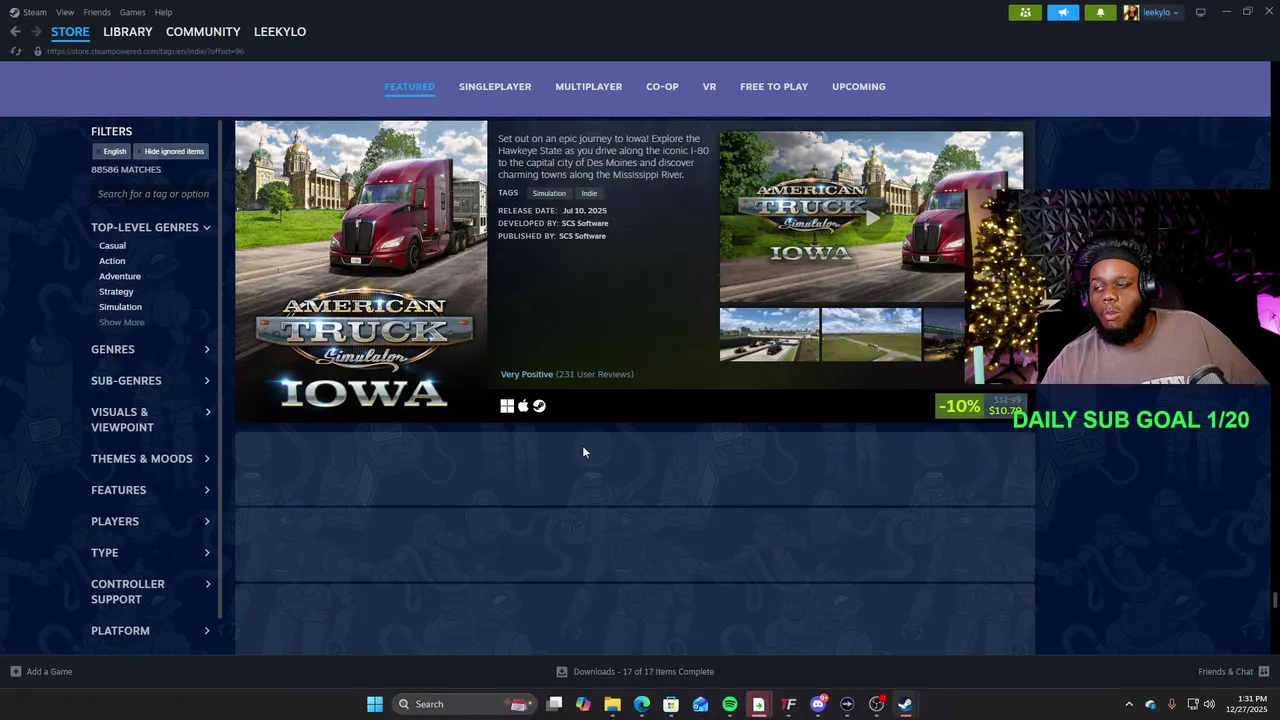Play the American Truck Simulator Iowa trailer

point(872,217)
